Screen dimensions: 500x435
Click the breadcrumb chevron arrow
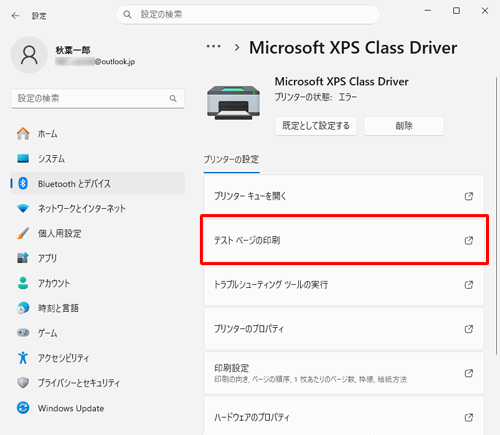point(237,47)
